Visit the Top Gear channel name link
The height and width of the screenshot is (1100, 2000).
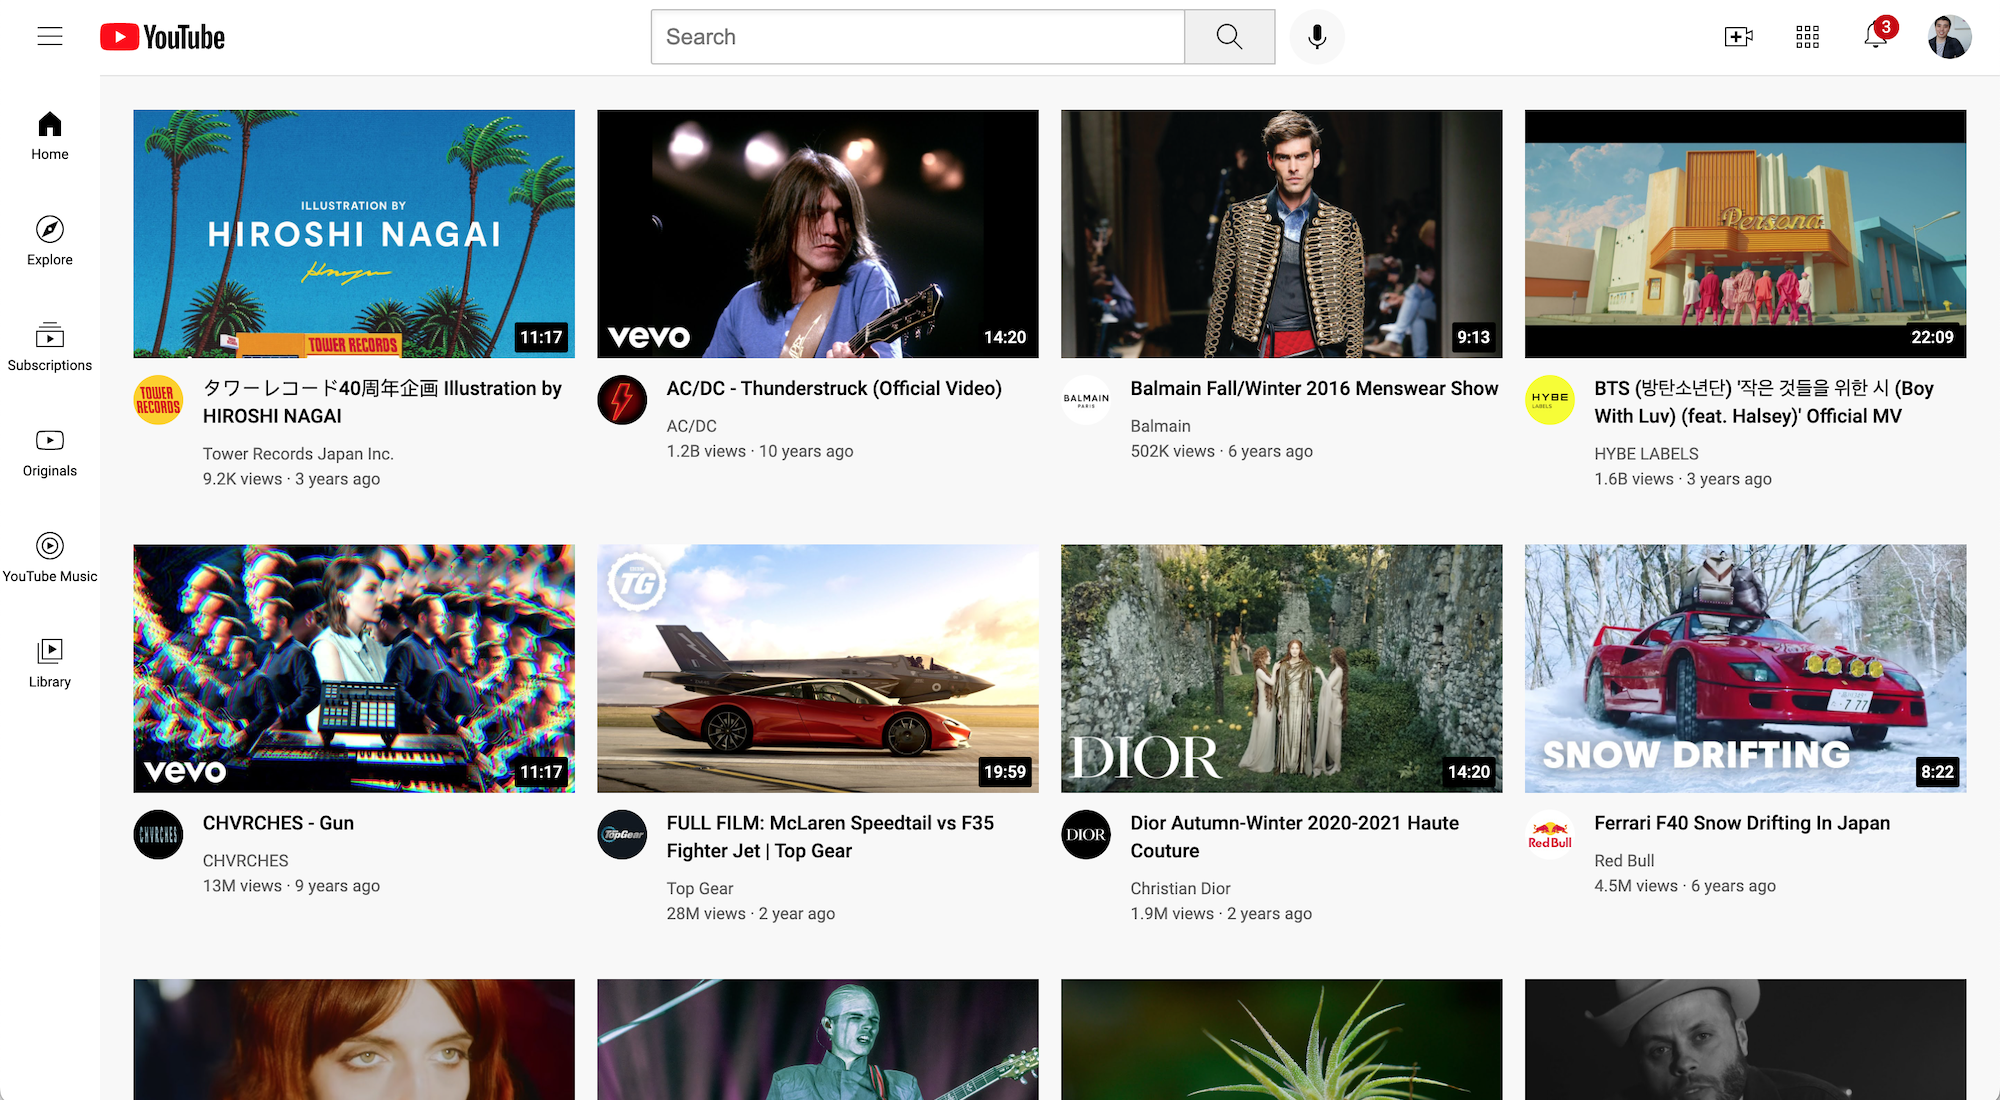click(x=700, y=889)
